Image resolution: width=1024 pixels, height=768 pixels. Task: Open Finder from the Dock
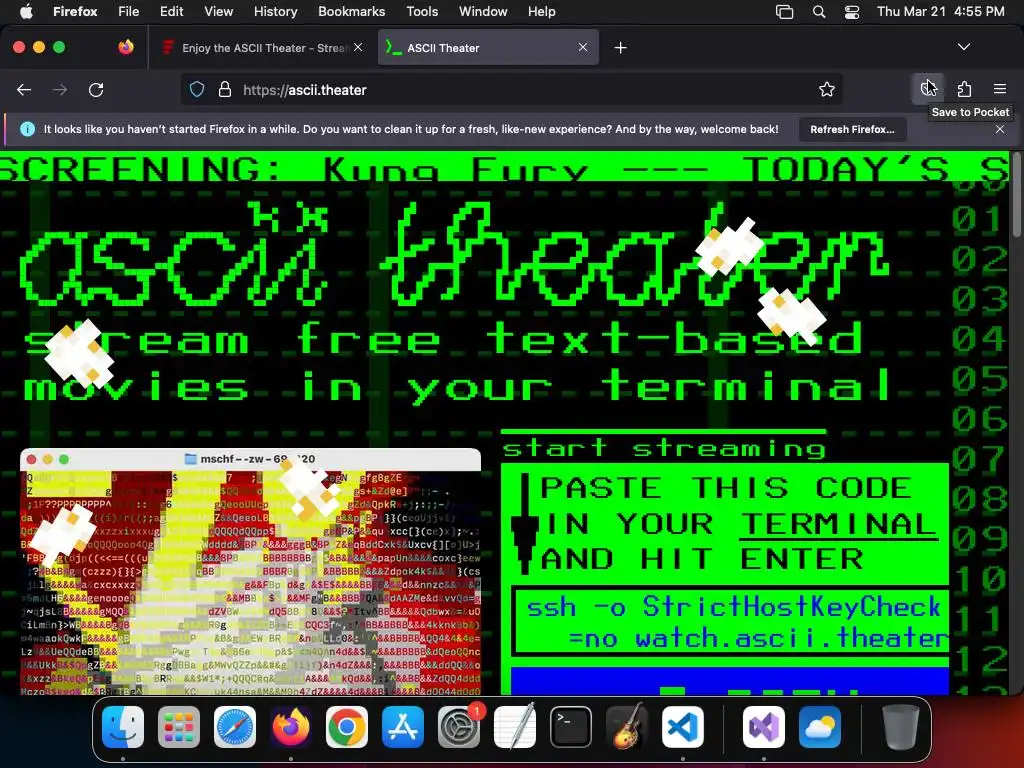123,727
